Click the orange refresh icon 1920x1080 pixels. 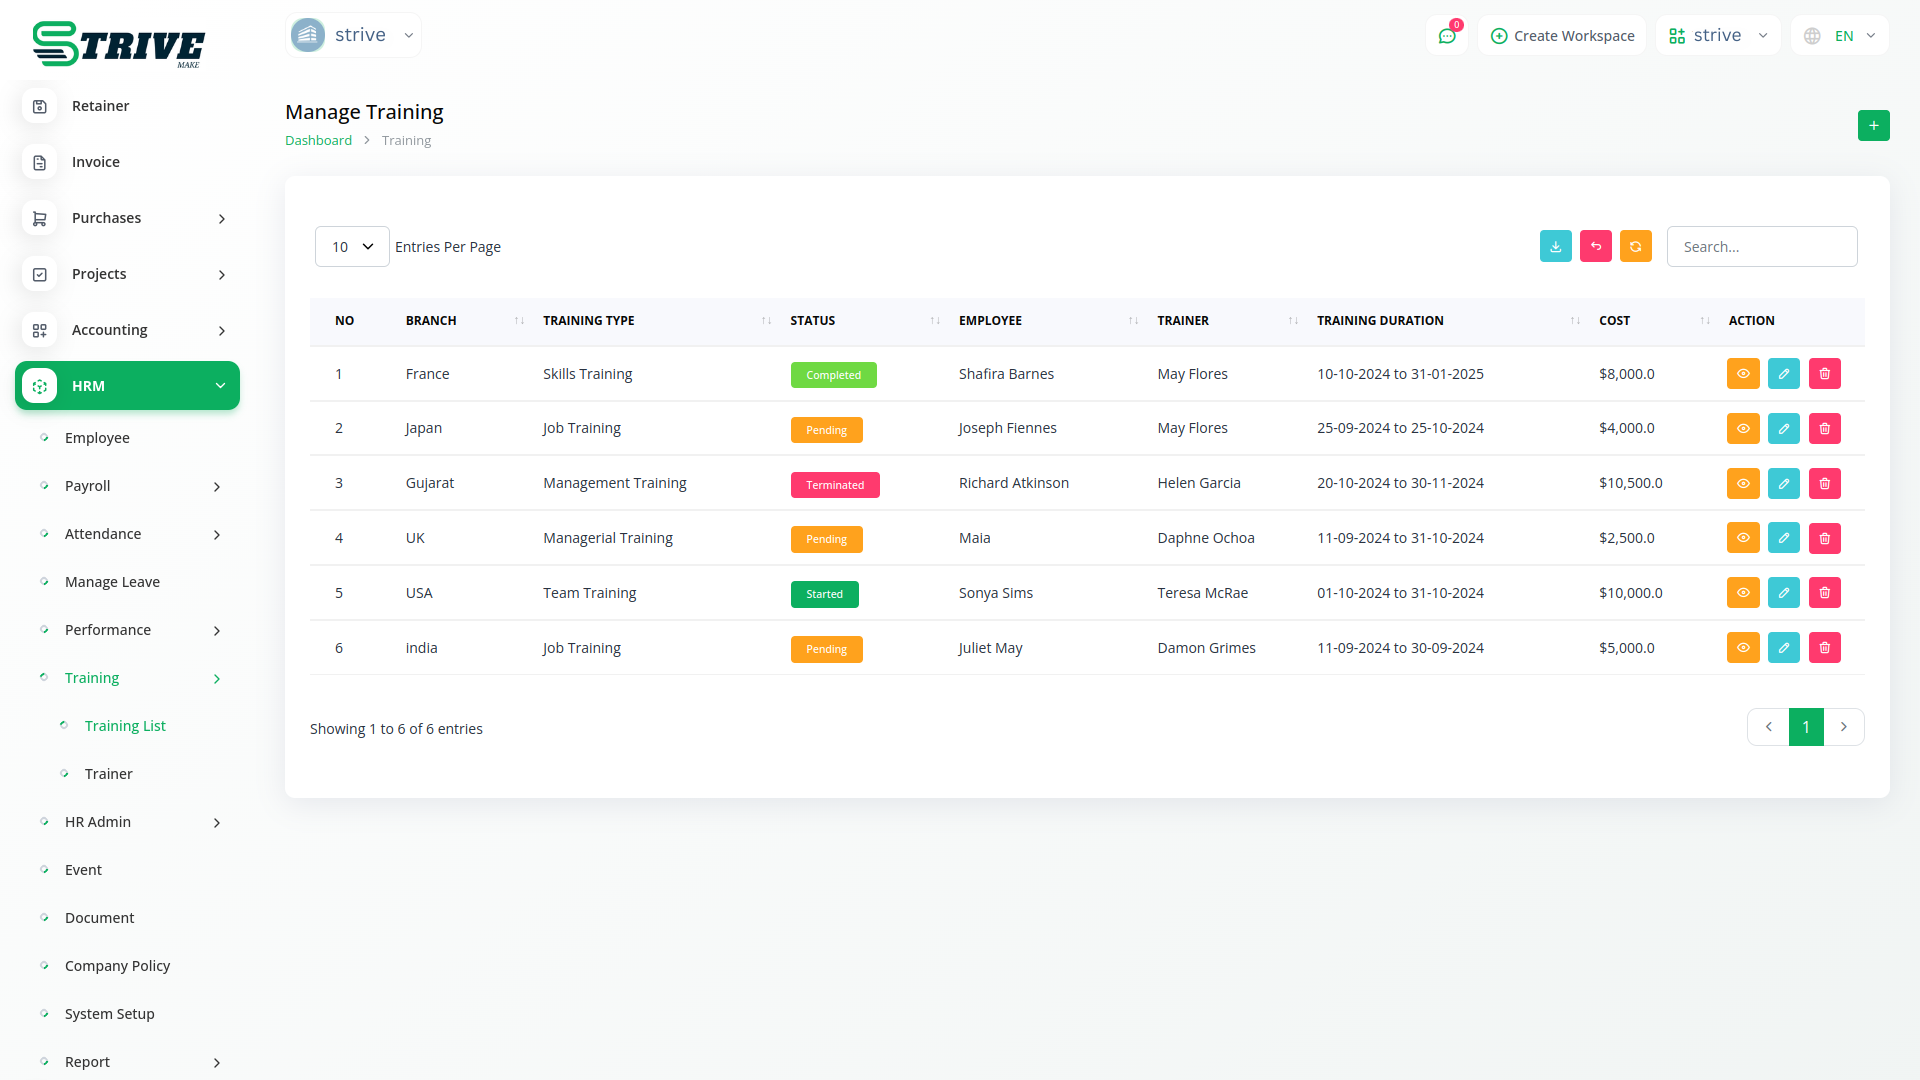(x=1635, y=247)
